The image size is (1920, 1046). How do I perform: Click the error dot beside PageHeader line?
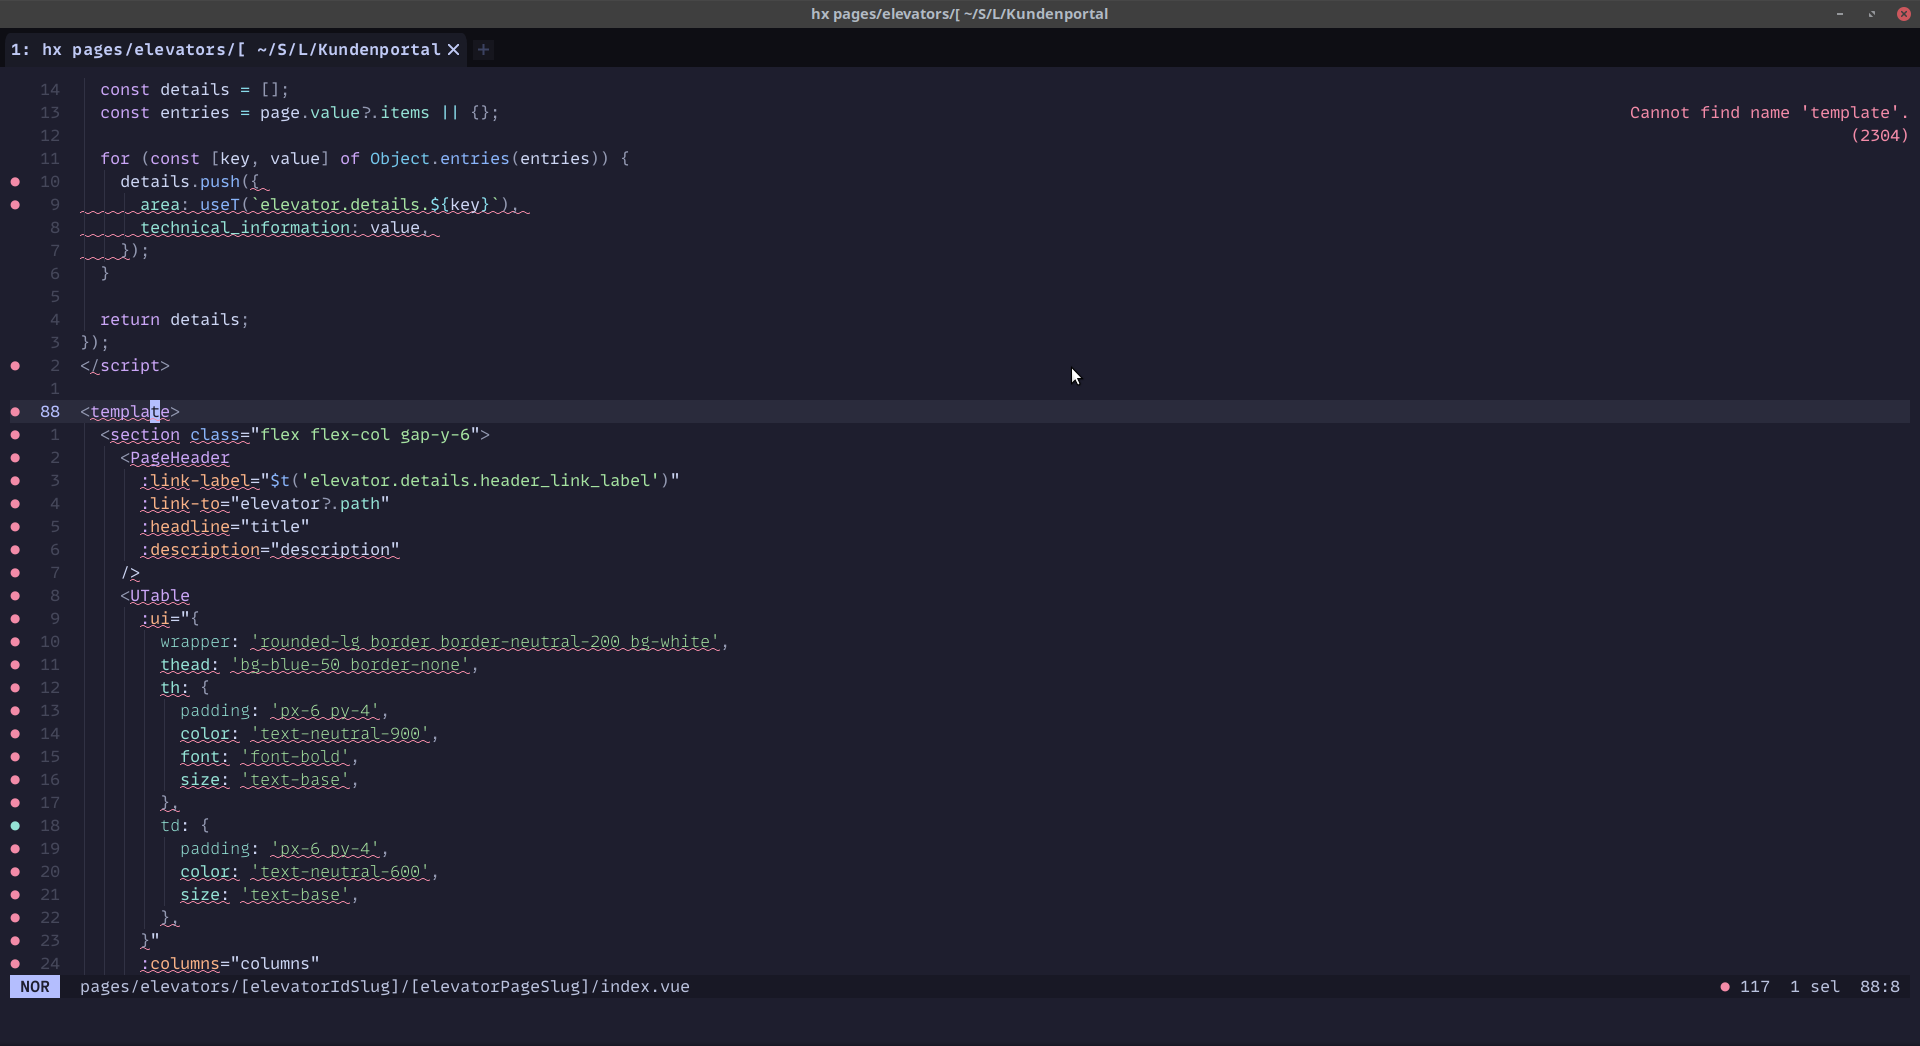(15, 458)
